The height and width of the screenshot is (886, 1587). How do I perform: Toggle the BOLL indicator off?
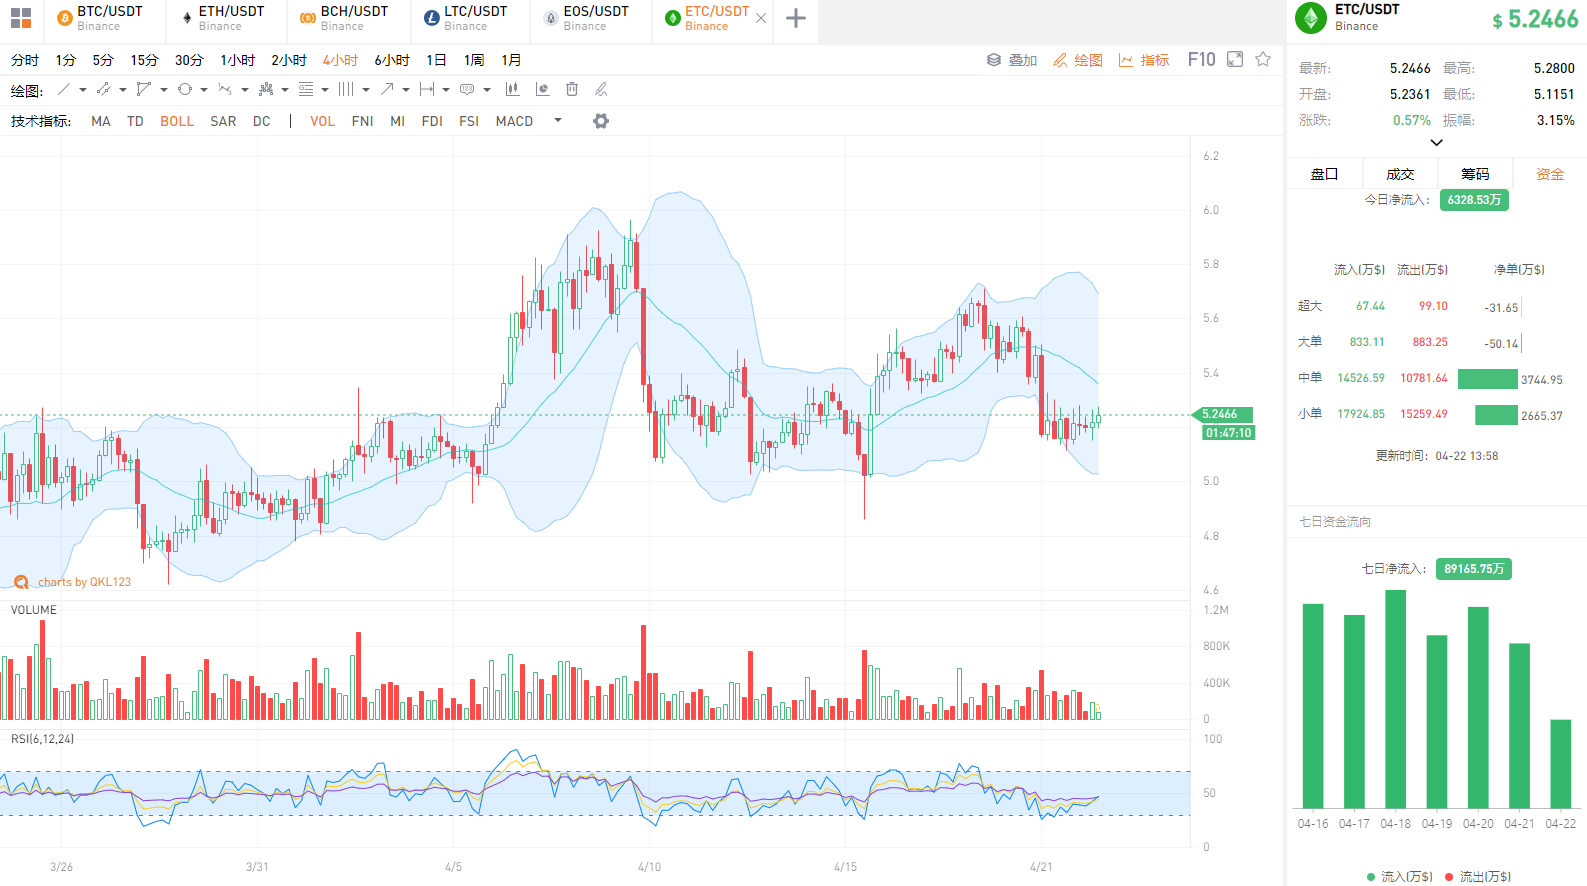177,121
